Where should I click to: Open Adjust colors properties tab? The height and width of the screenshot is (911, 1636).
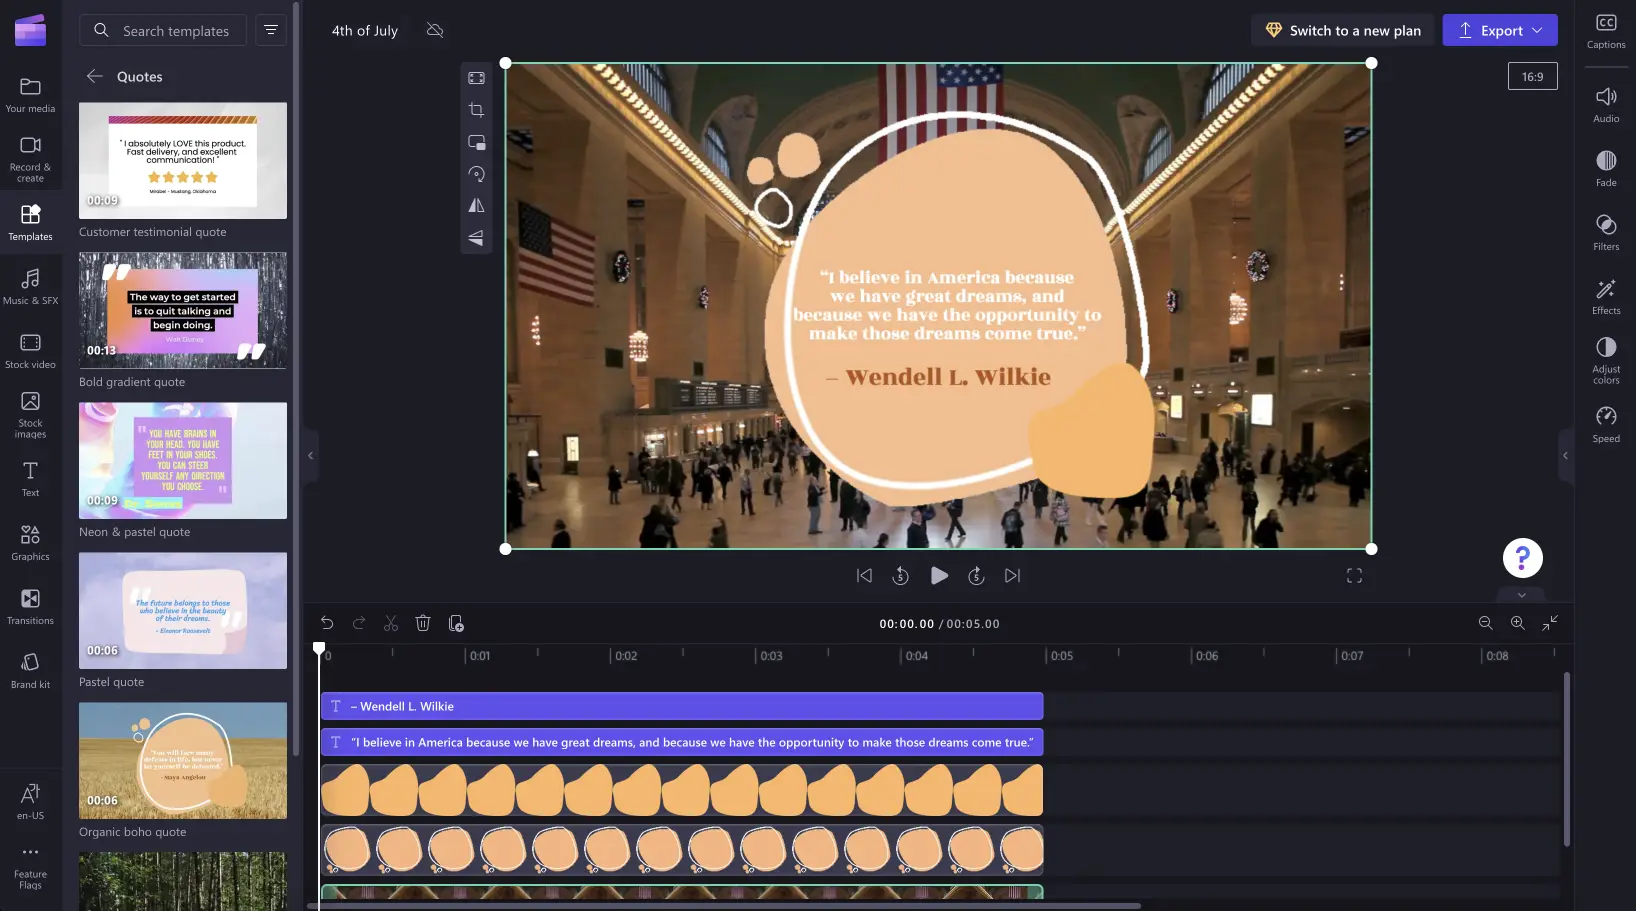point(1606,360)
